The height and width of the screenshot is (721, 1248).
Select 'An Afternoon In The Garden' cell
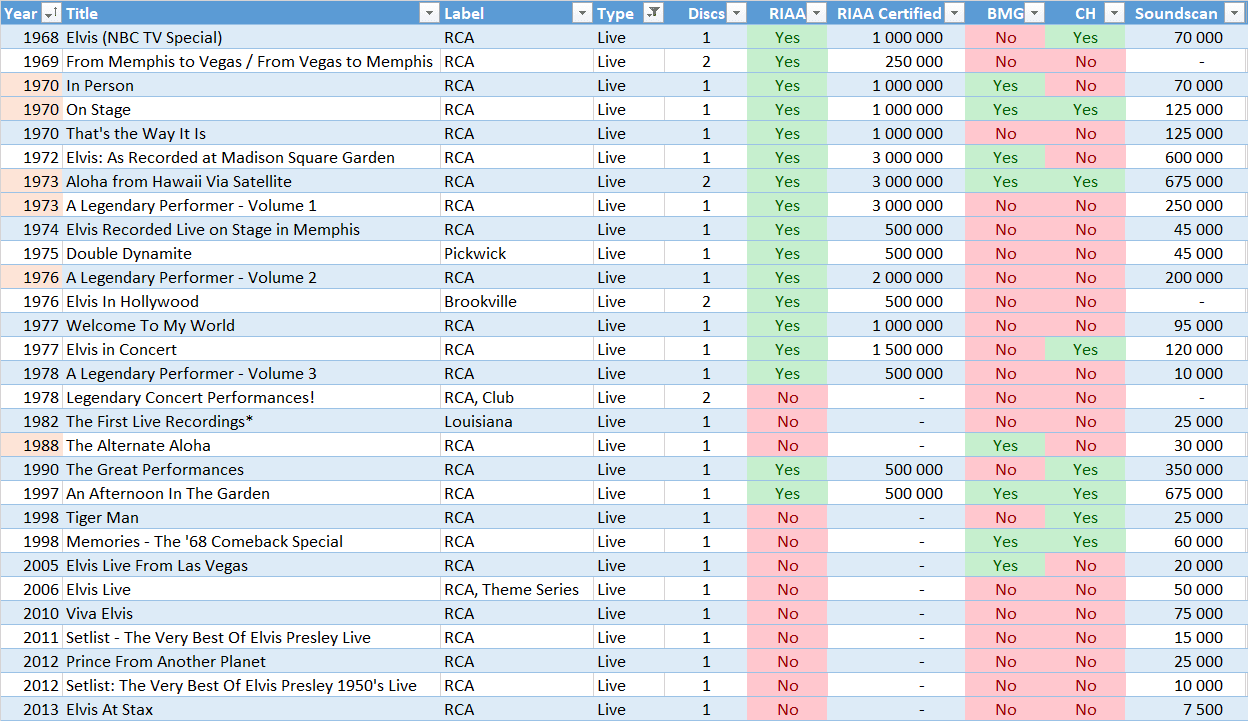[x=251, y=493]
